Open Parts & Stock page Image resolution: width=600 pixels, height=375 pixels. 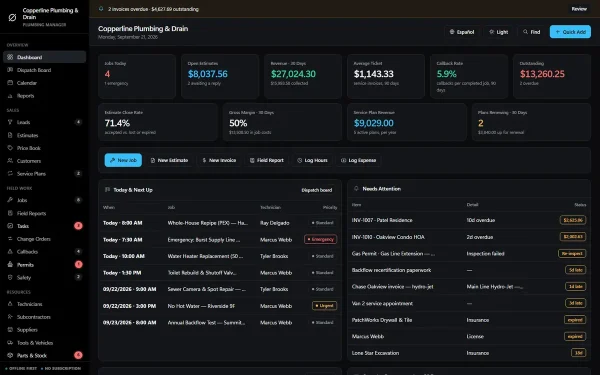[x=44, y=355]
